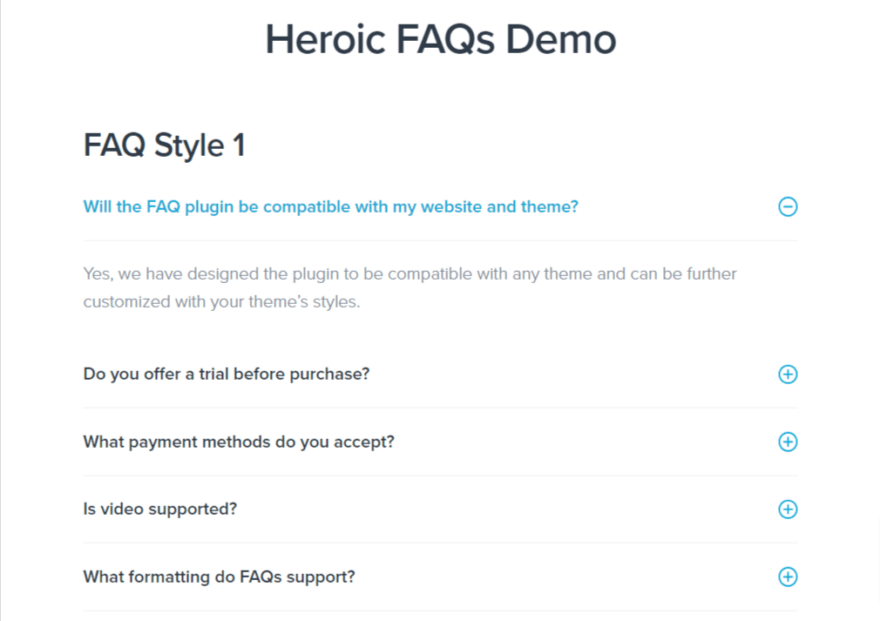Select the answer paragraph about theme compatibility
The width and height of the screenshot is (880, 621).
(409, 287)
